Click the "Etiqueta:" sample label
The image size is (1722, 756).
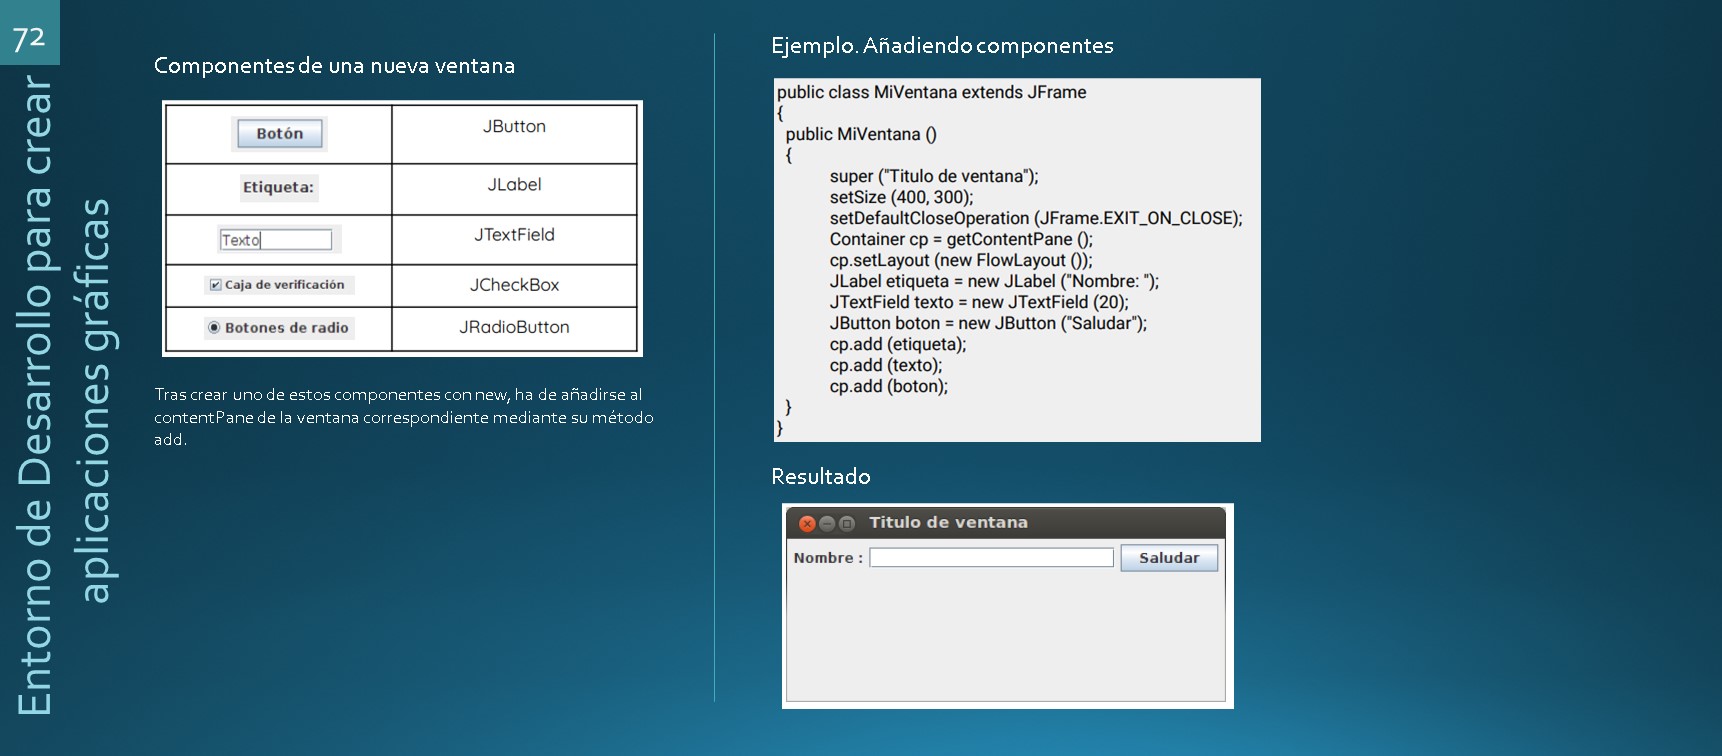point(278,187)
